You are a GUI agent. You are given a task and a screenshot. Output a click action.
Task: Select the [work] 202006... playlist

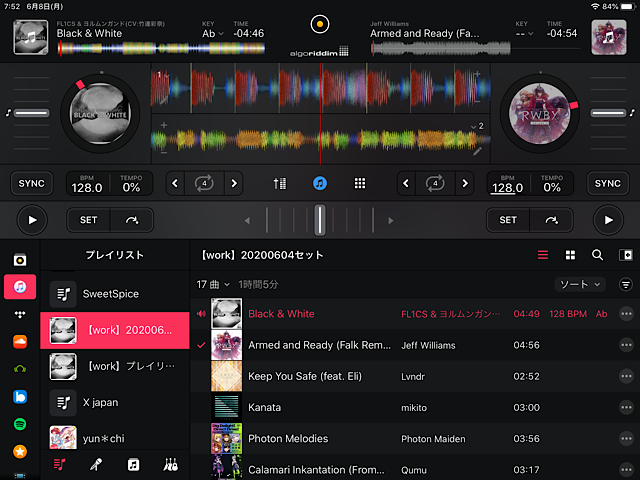[x=115, y=330]
